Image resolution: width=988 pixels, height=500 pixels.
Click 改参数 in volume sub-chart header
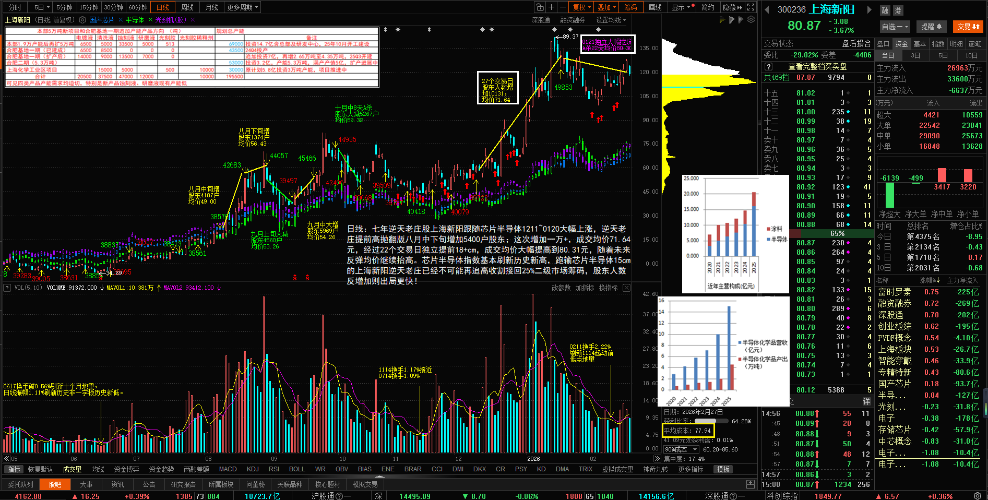(561, 288)
